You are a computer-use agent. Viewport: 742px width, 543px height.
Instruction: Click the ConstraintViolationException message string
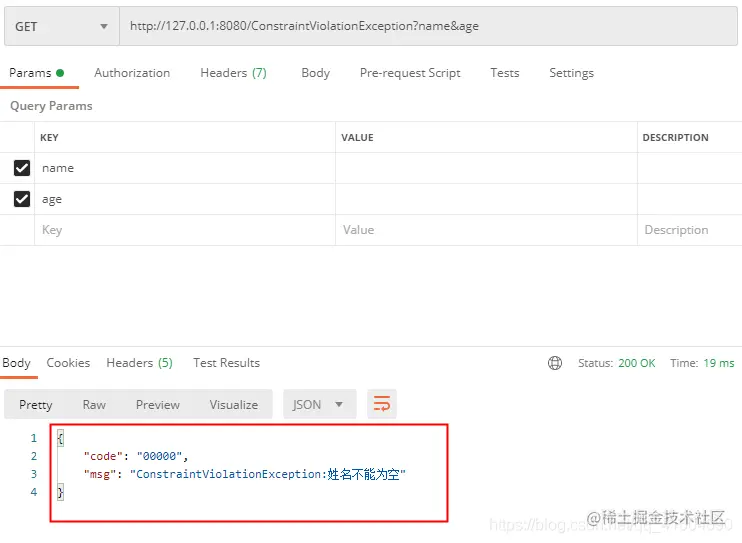click(268, 474)
